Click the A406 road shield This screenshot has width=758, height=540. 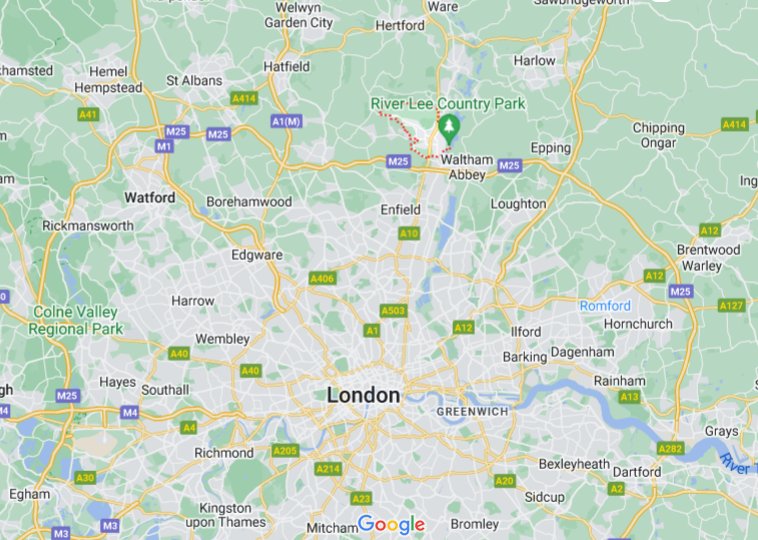click(x=322, y=278)
